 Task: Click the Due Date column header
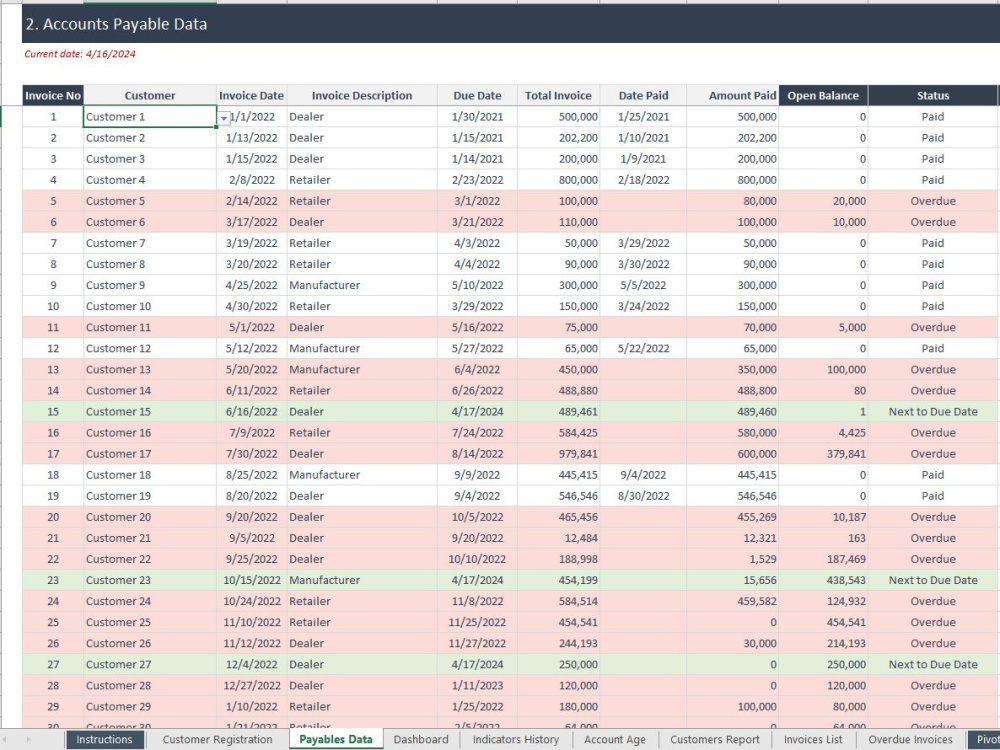pos(477,96)
